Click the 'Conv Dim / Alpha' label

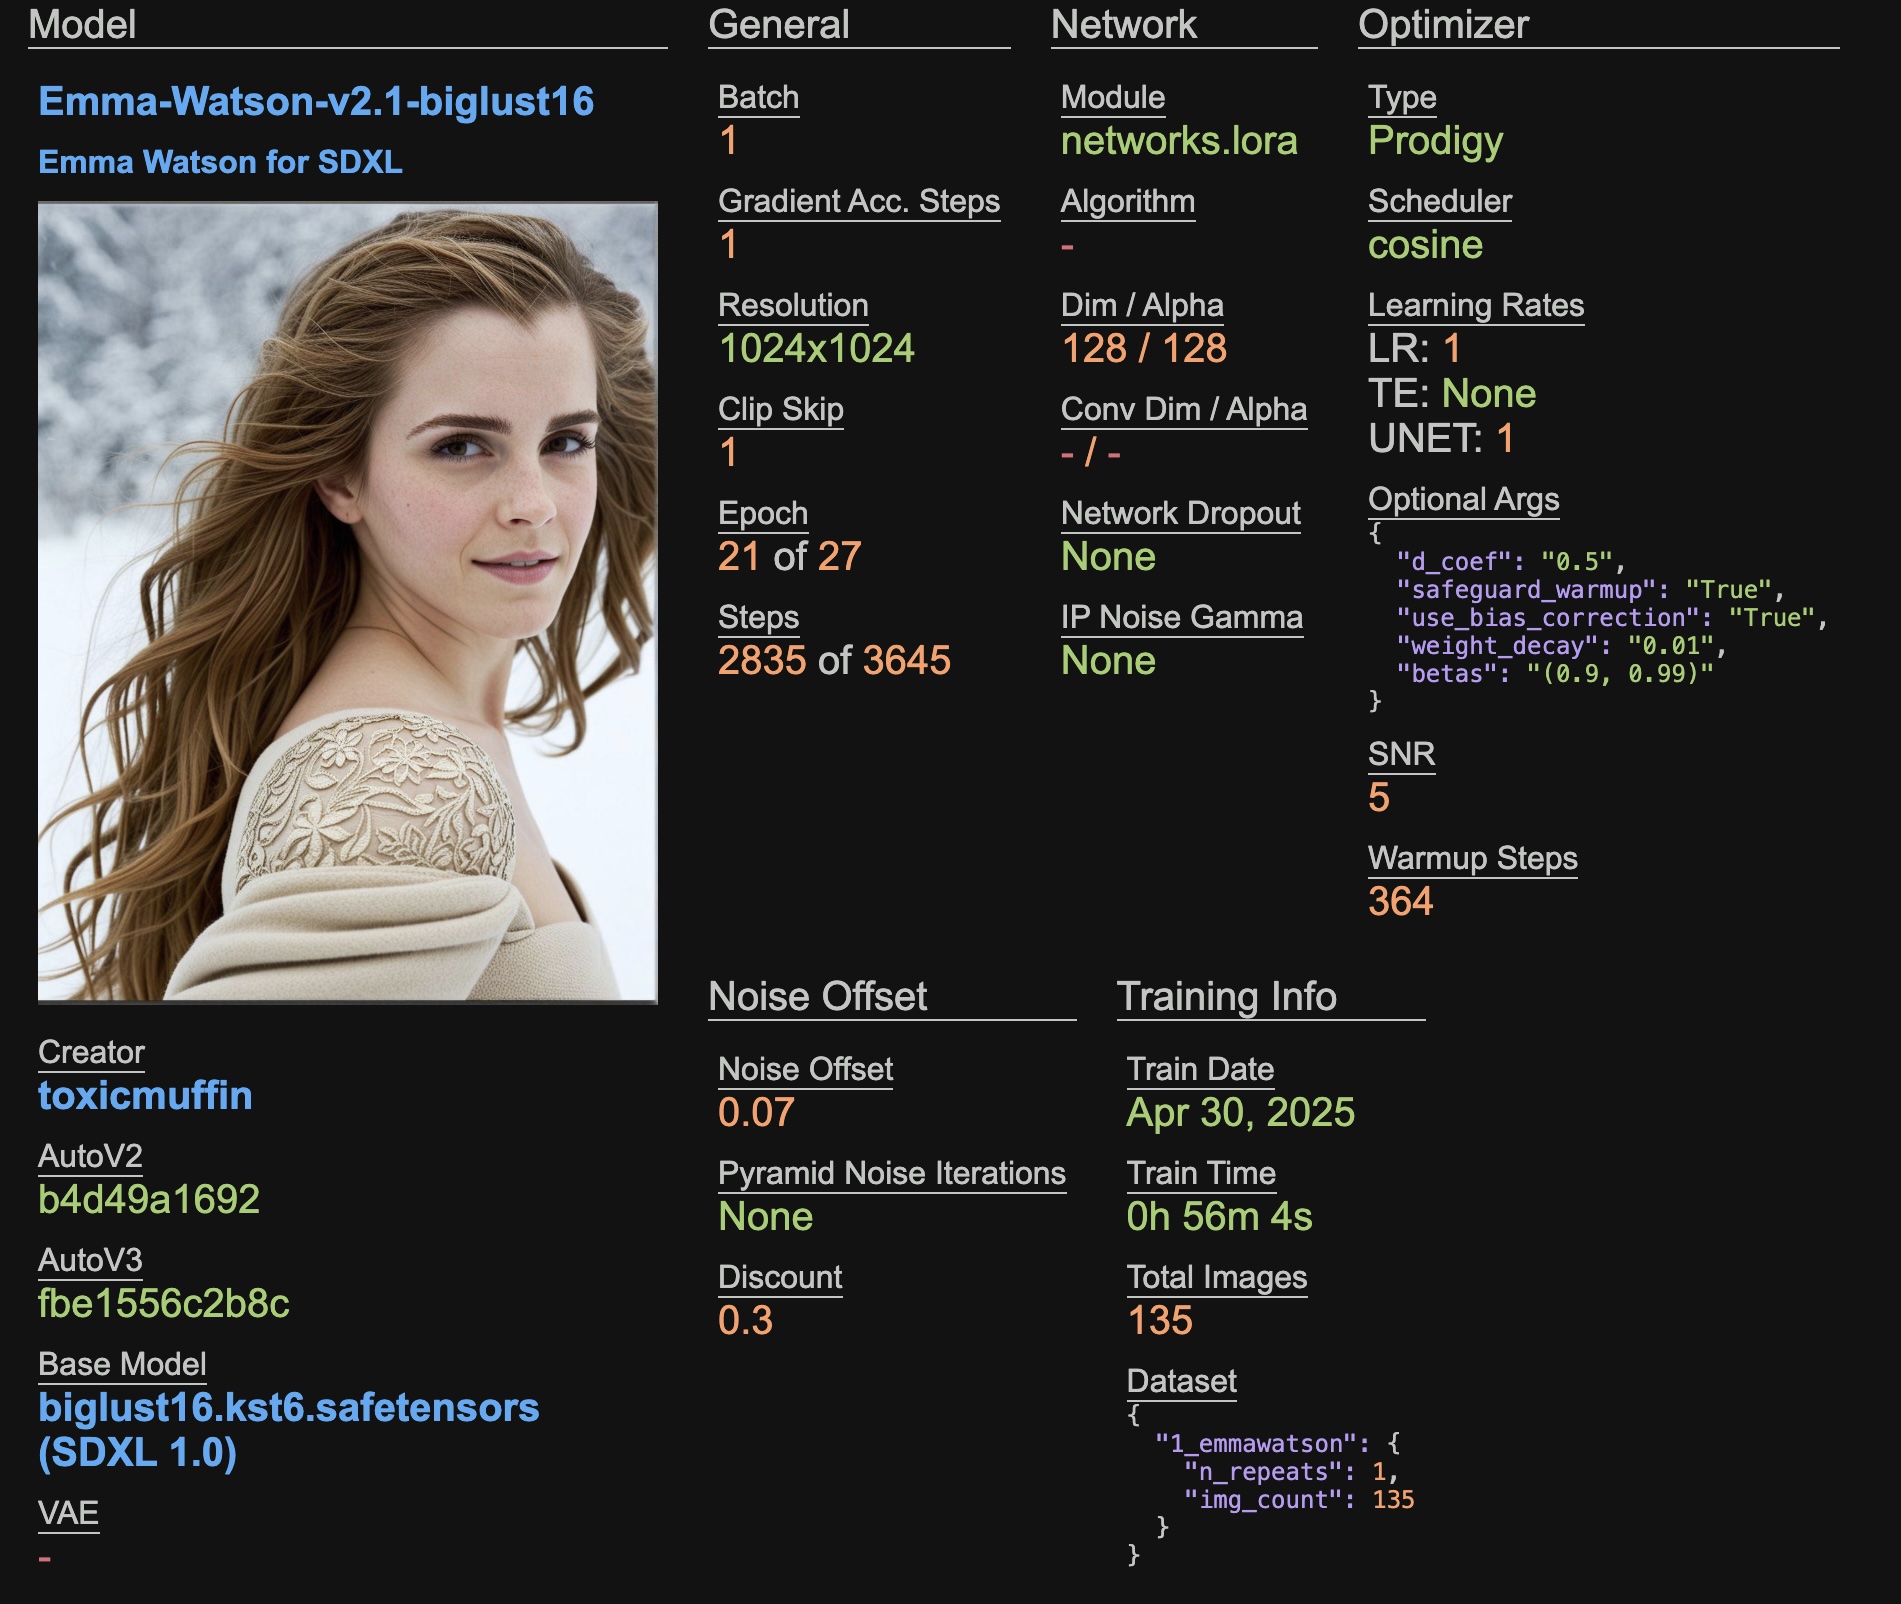click(x=1184, y=409)
